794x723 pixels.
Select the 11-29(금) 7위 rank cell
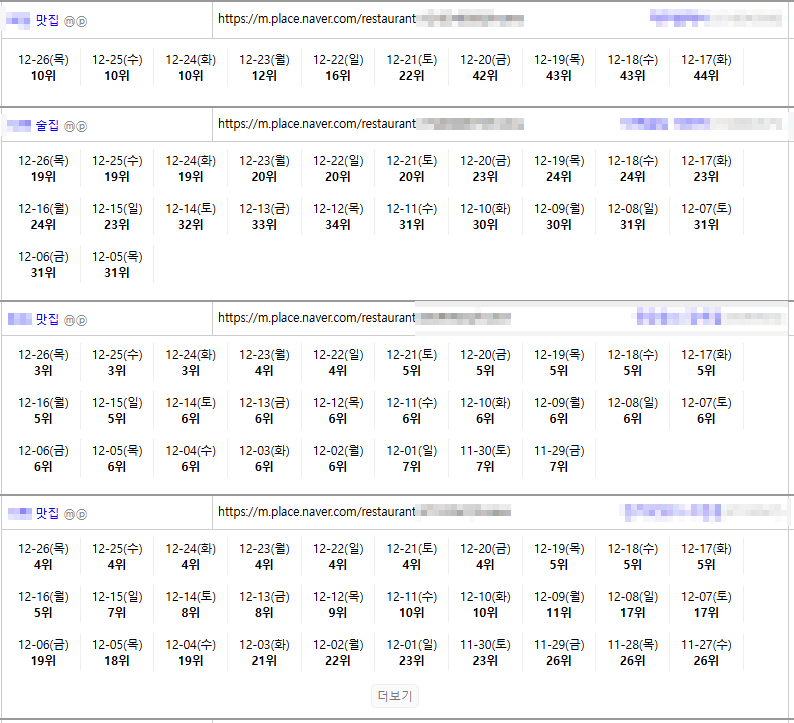point(559,459)
